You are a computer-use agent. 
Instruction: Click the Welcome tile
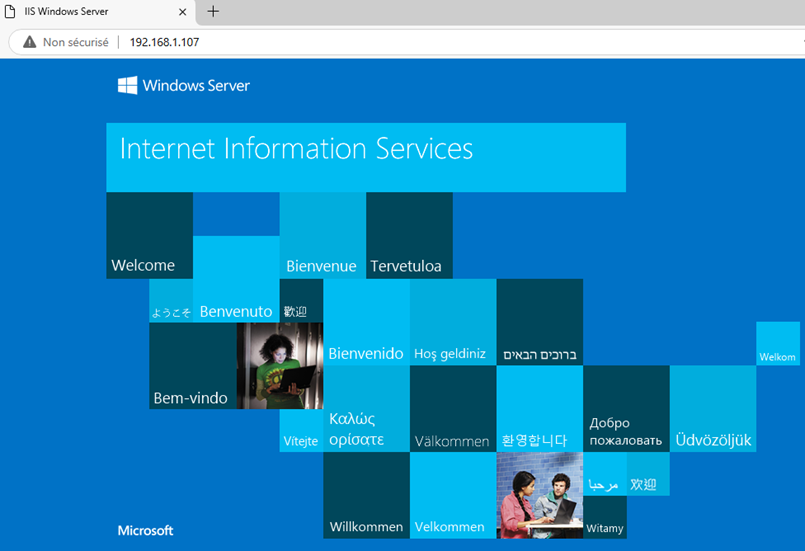[x=149, y=236]
